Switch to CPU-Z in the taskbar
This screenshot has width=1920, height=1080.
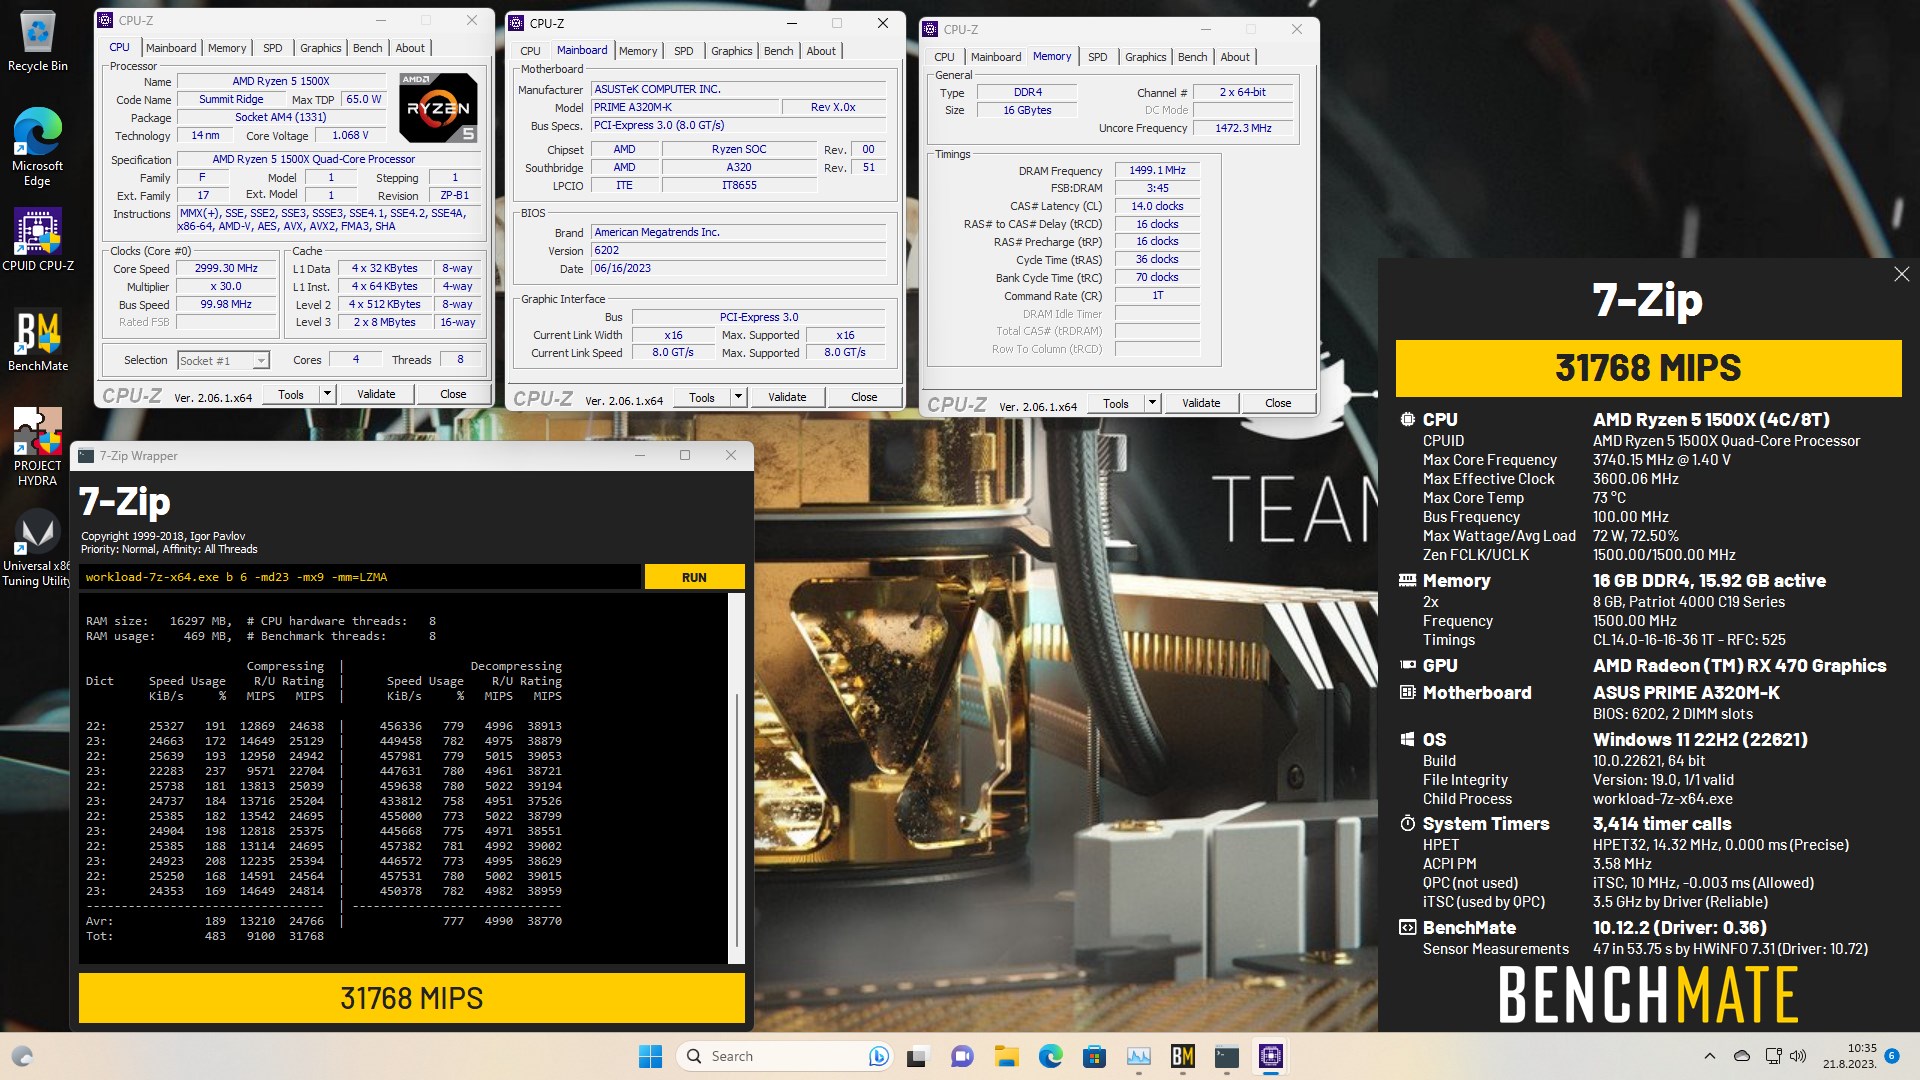click(1270, 1056)
